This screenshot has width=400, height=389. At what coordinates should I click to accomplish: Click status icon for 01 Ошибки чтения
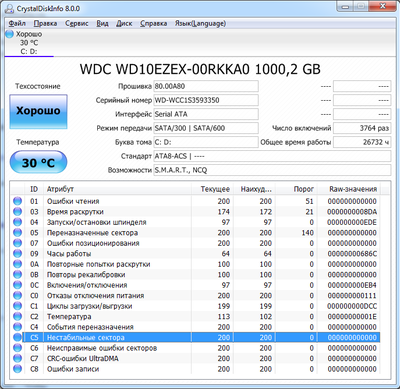pyautogui.click(x=17, y=201)
